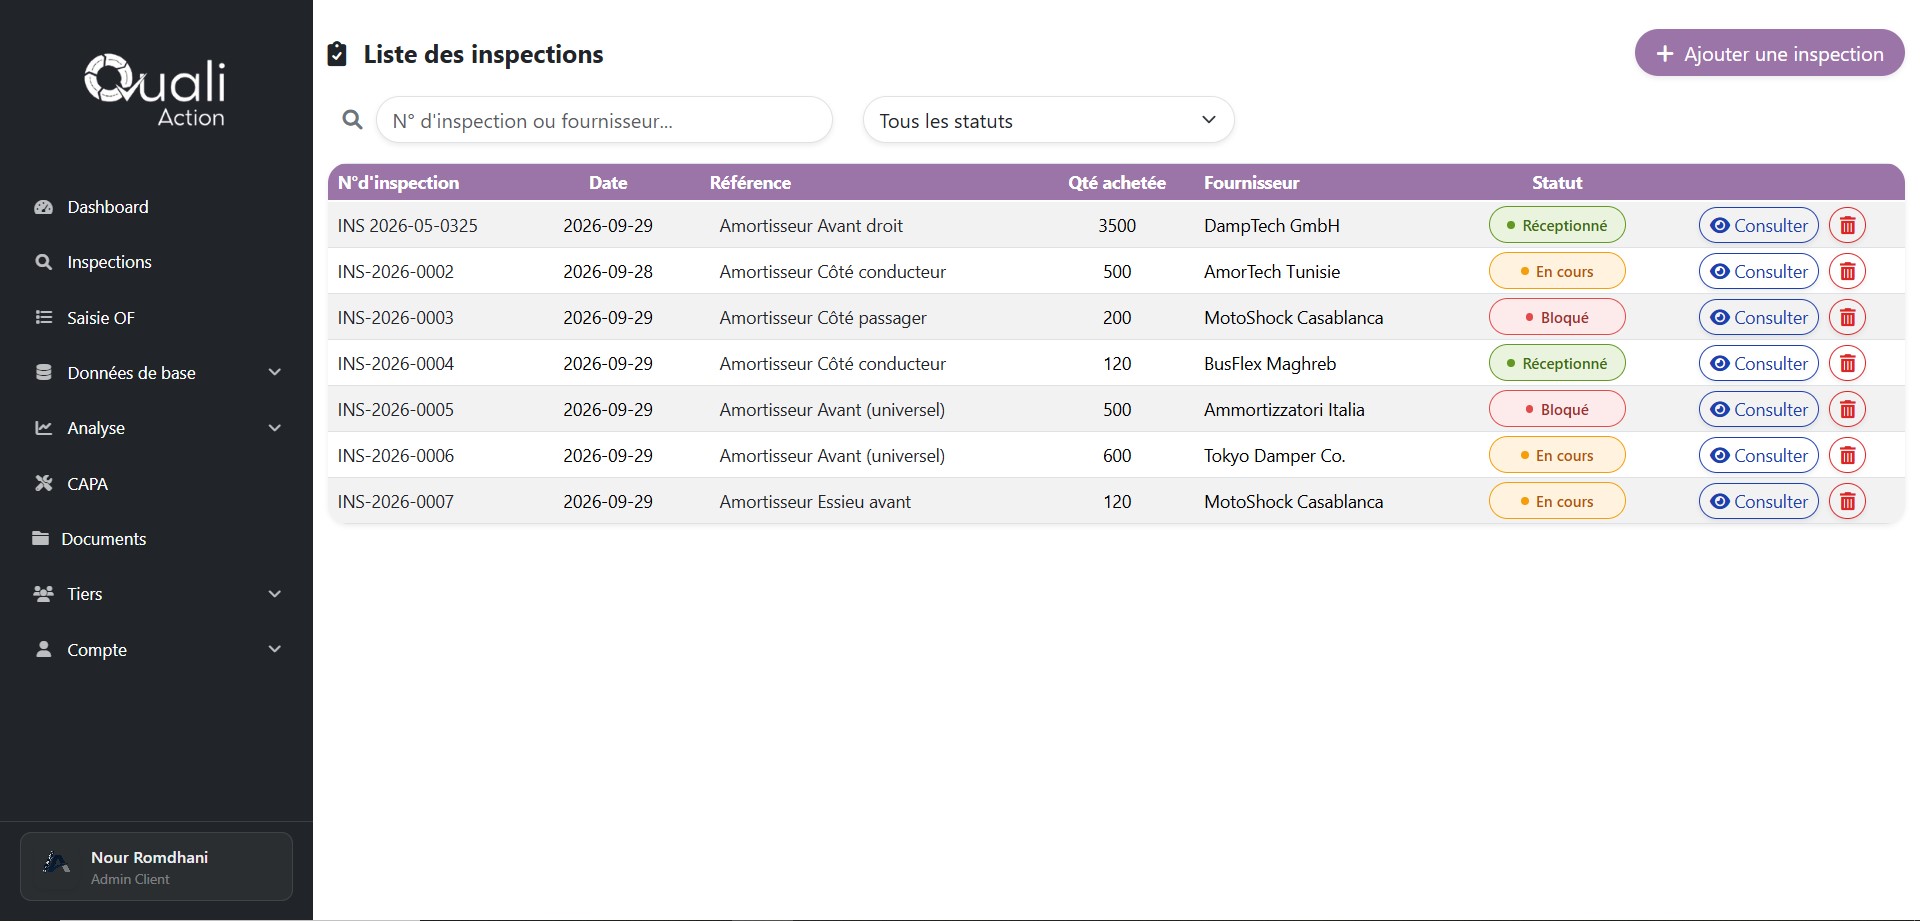Delete inspection INS 2026-05-0325 via trash icon

click(x=1847, y=225)
